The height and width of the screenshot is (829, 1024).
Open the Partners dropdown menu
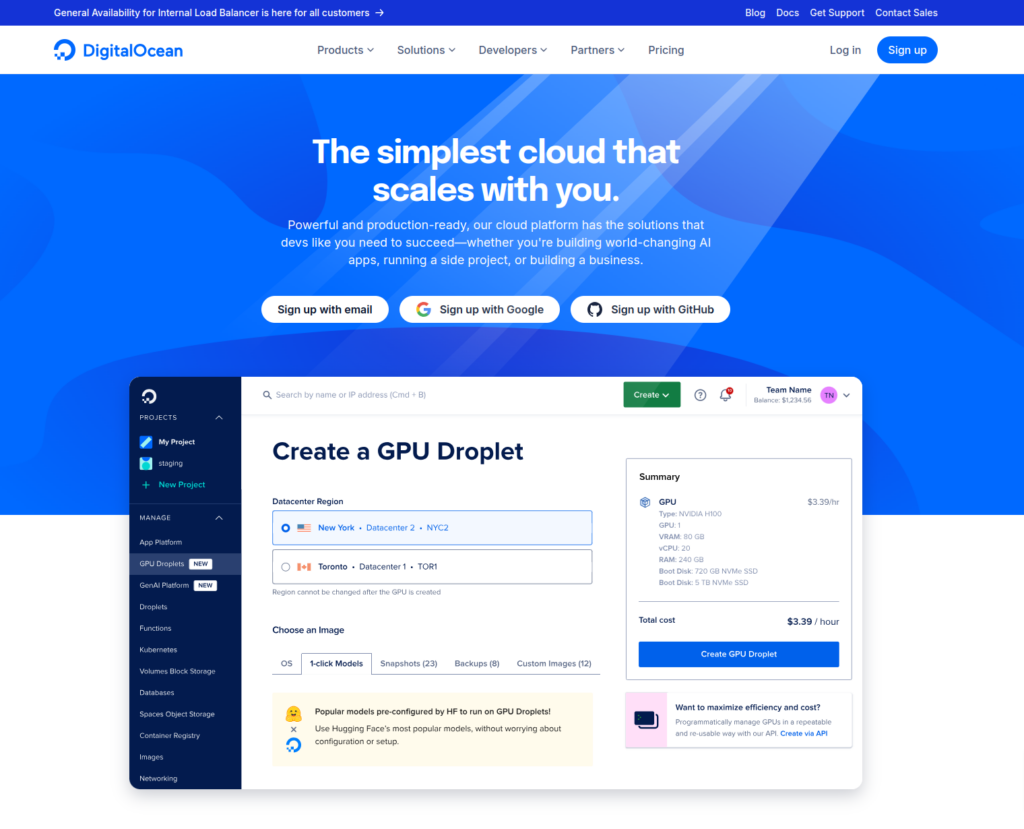pyautogui.click(x=598, y=50)
